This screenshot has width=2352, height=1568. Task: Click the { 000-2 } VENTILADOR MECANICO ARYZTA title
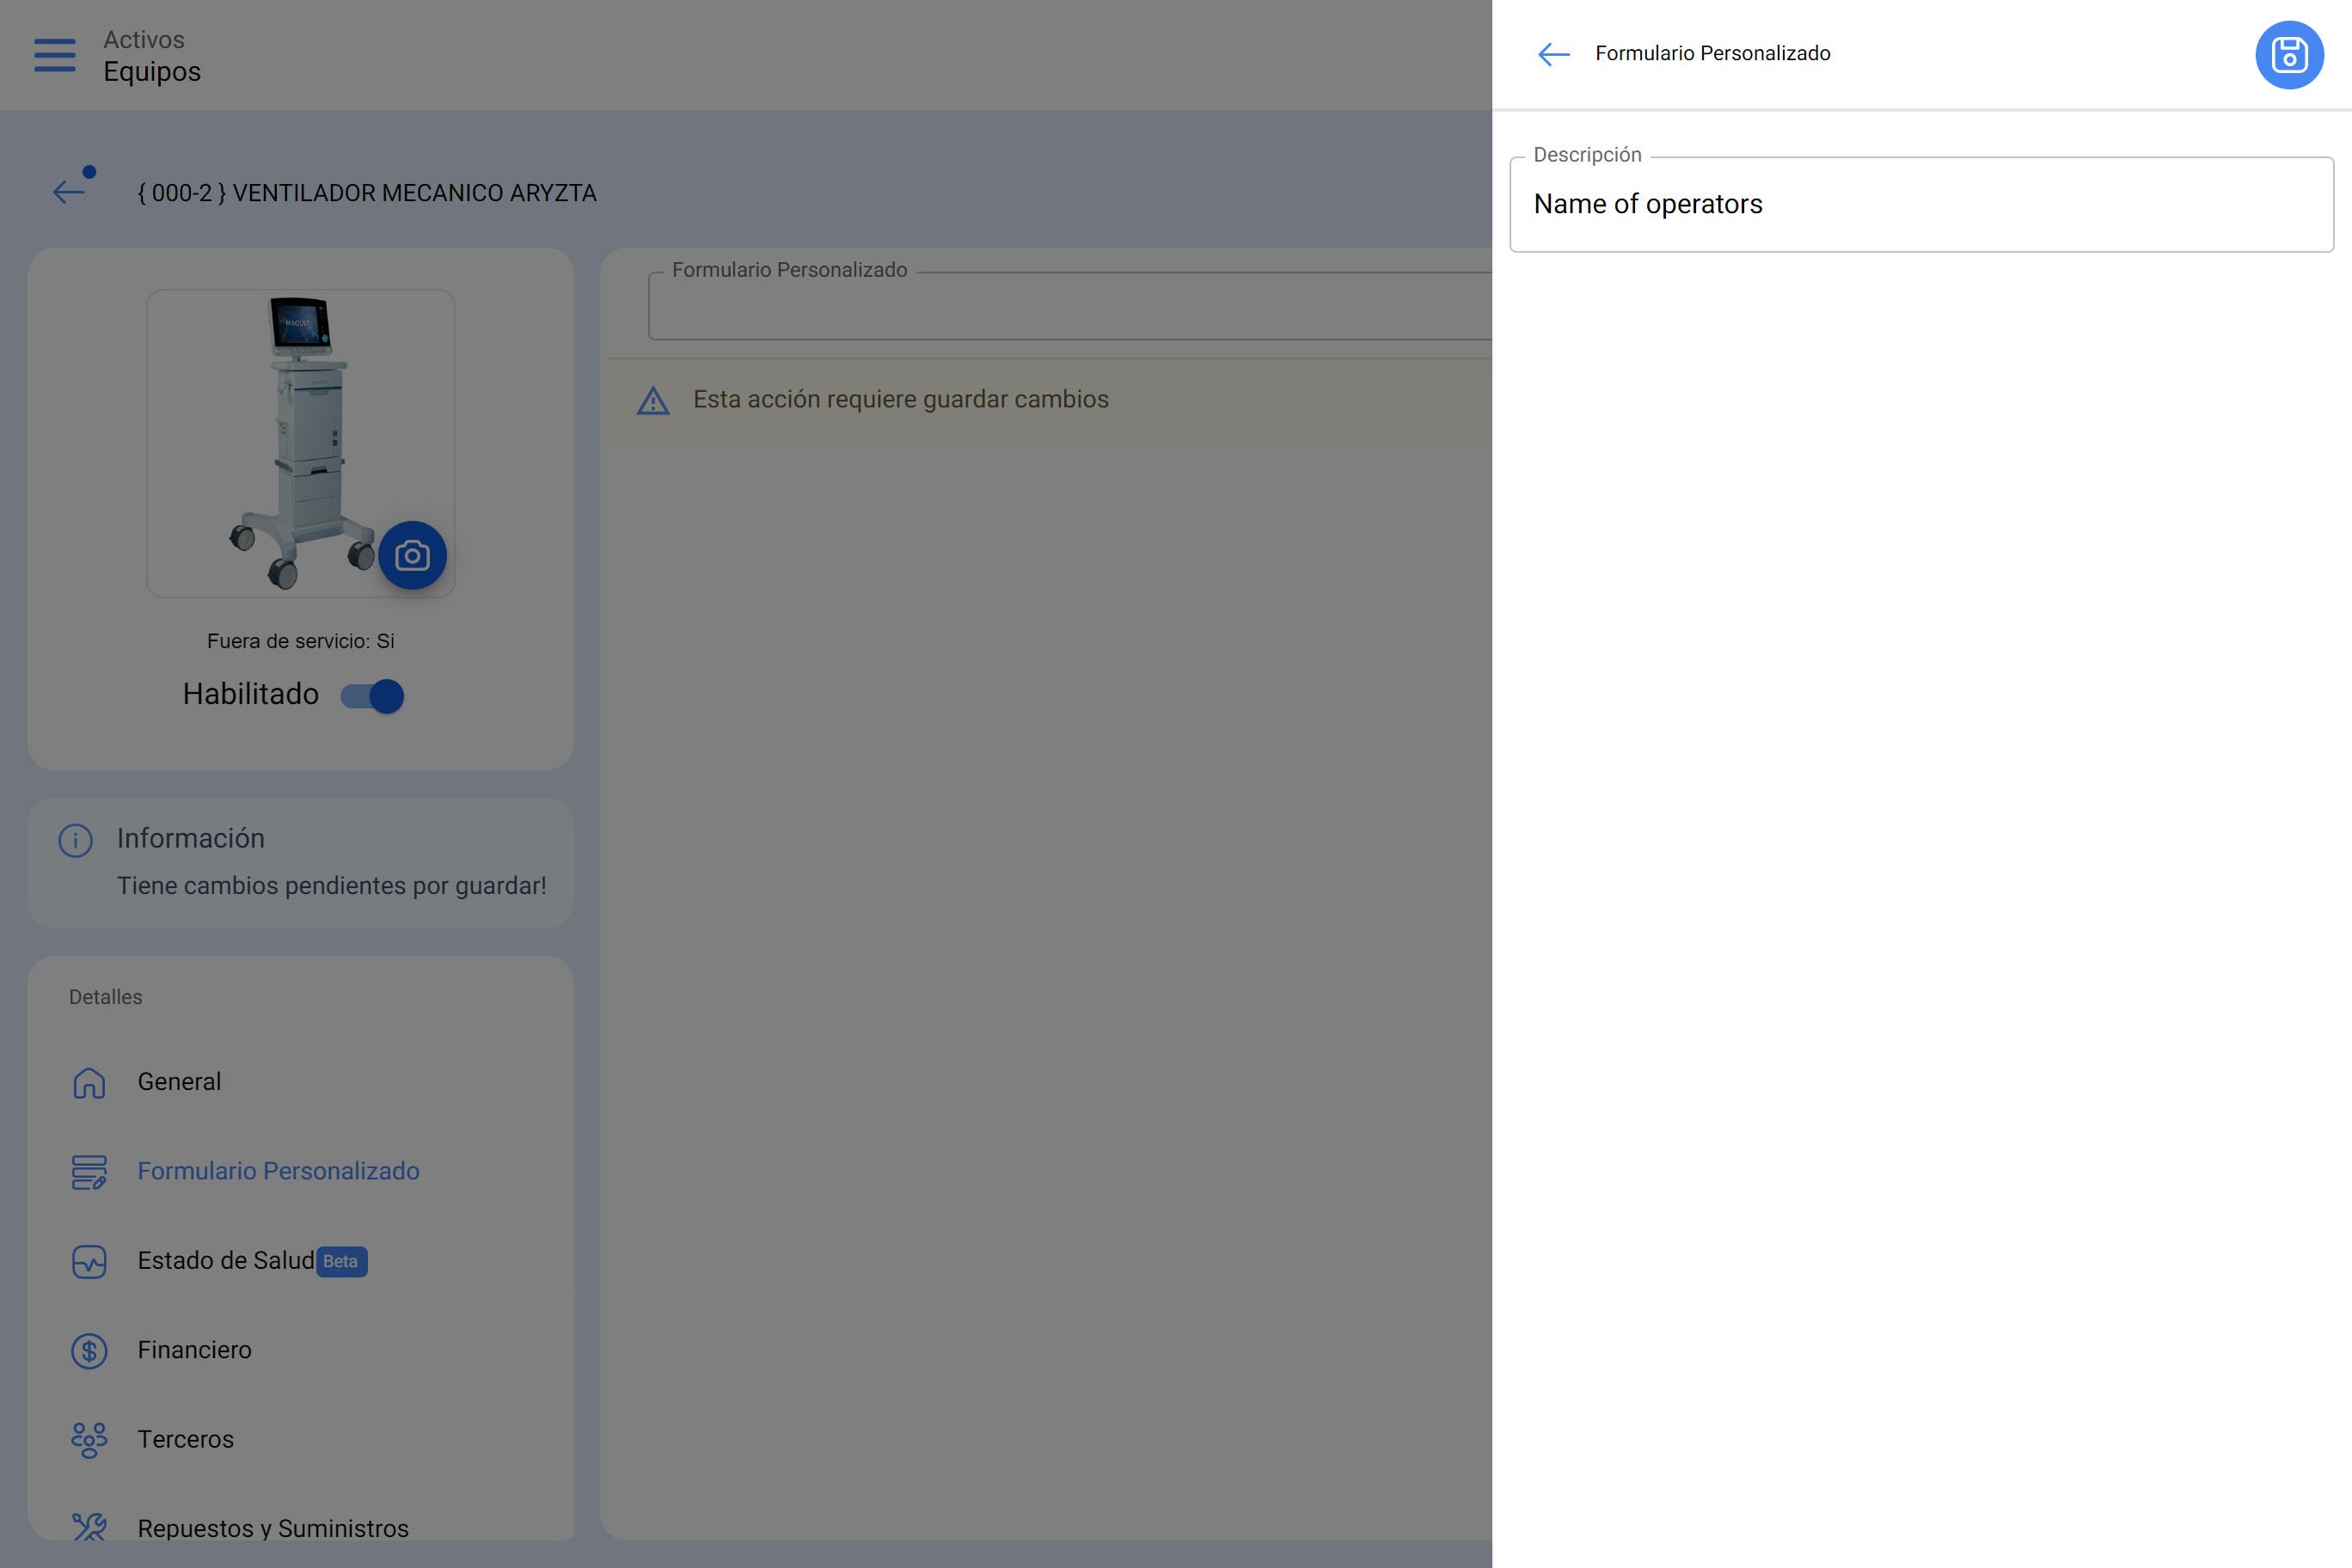coord(367,193)
